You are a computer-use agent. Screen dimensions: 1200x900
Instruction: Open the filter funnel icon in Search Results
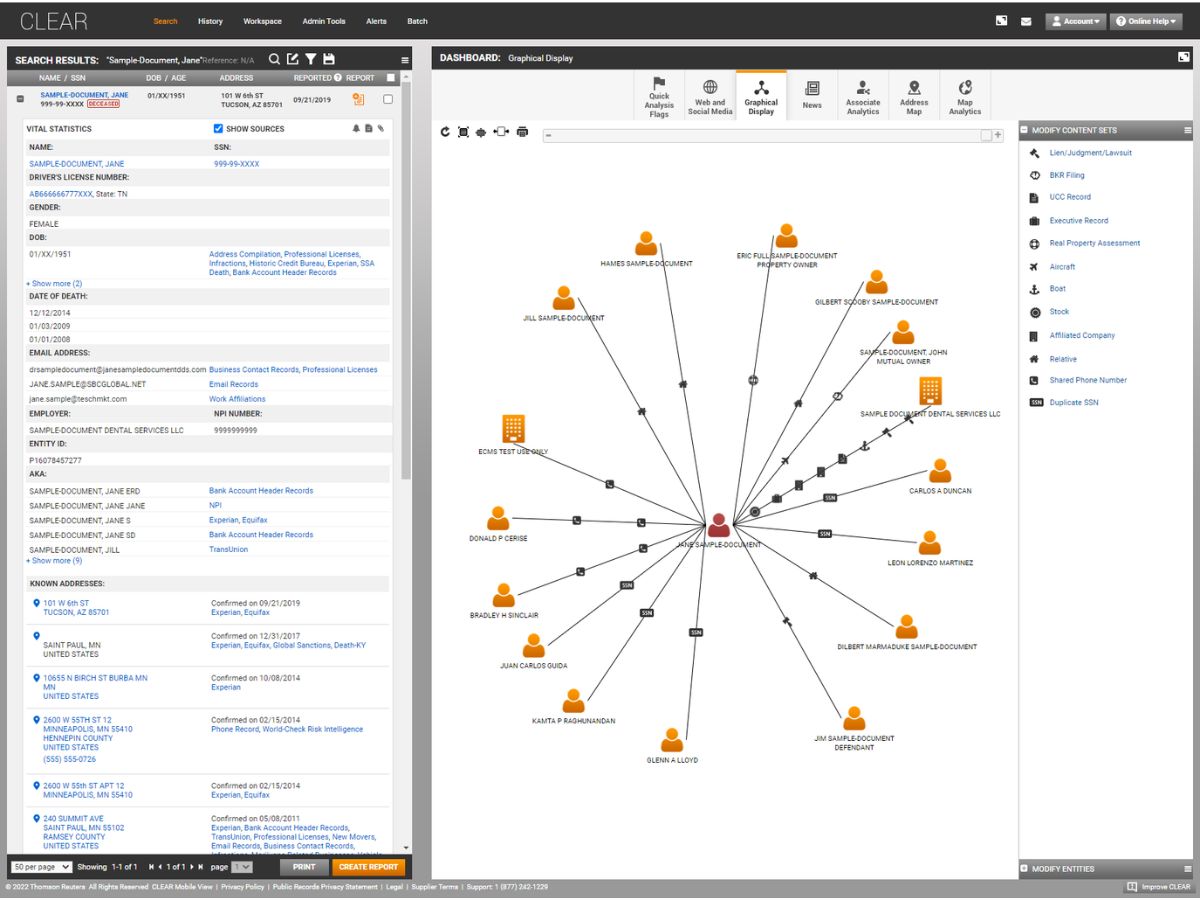(x=310, y=60)
